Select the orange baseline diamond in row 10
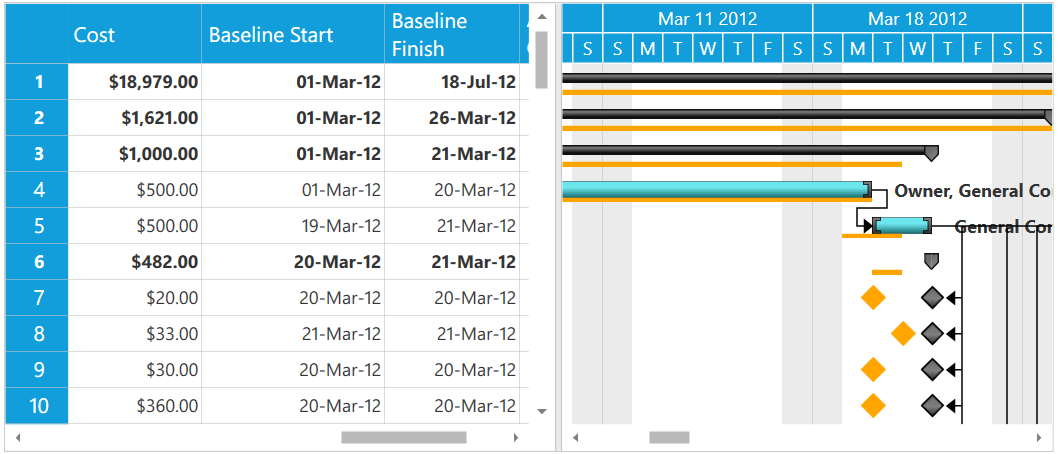 click(873, 406)
